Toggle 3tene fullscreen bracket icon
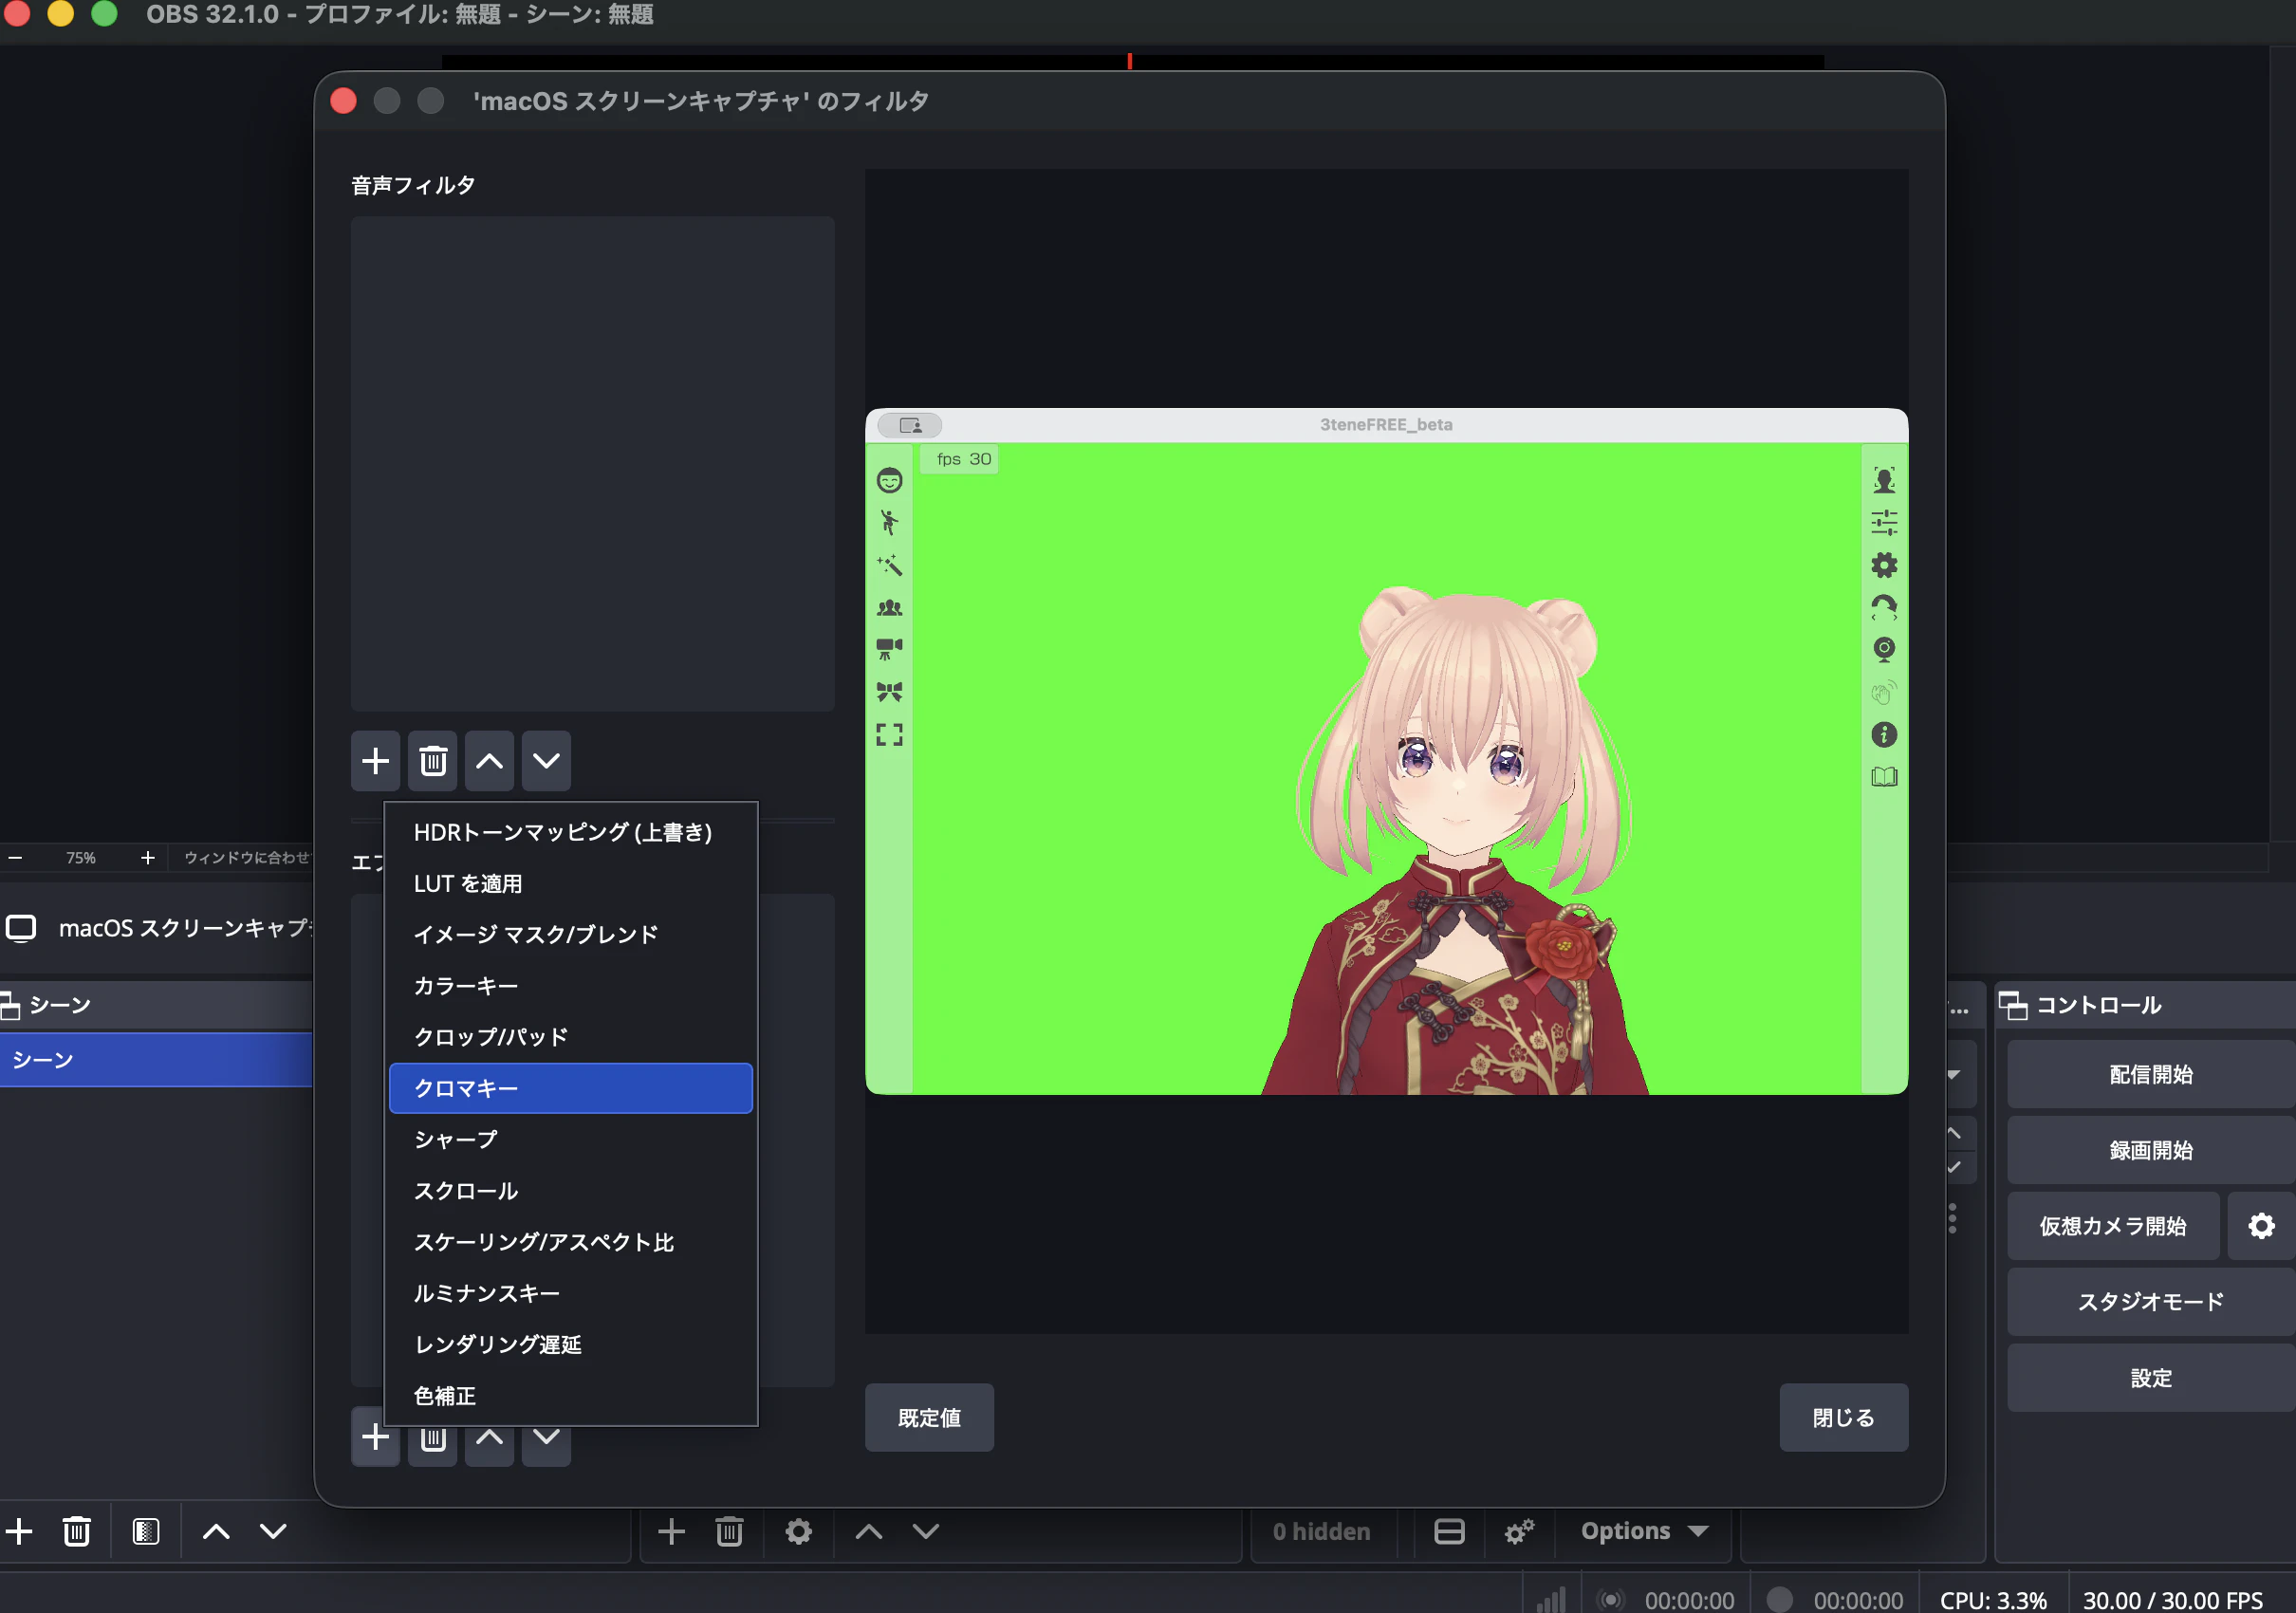Viewport: 2296px width, 1613px height. (x=889, y=735)
